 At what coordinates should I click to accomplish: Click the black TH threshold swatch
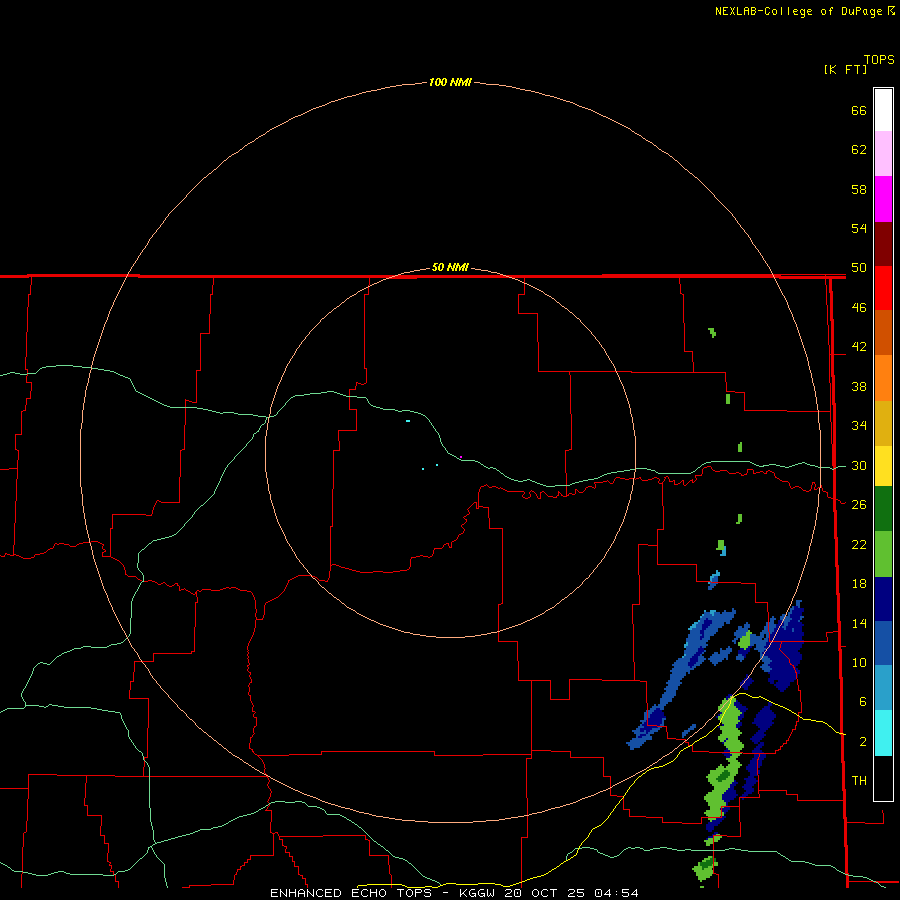coord(883,778)
